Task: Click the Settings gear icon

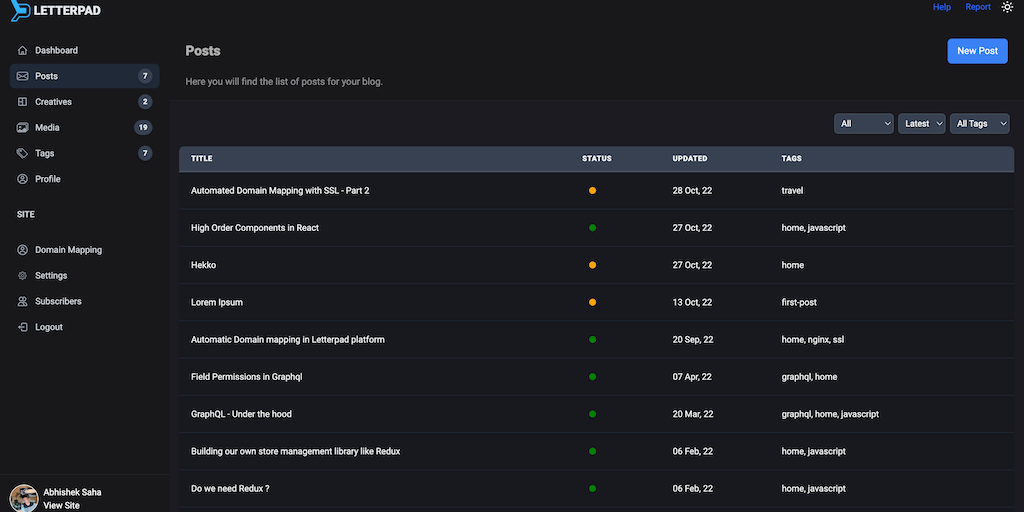Action: click(x=23, y=276)
